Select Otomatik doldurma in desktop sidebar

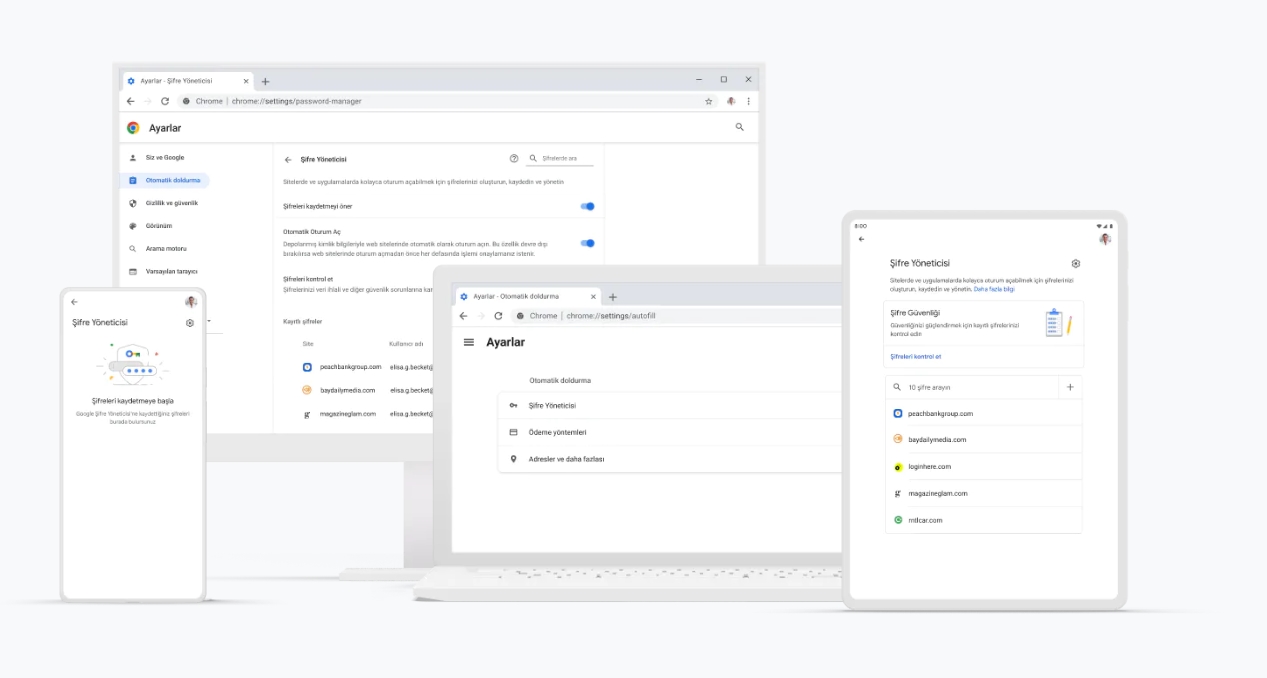pos(165,181)
